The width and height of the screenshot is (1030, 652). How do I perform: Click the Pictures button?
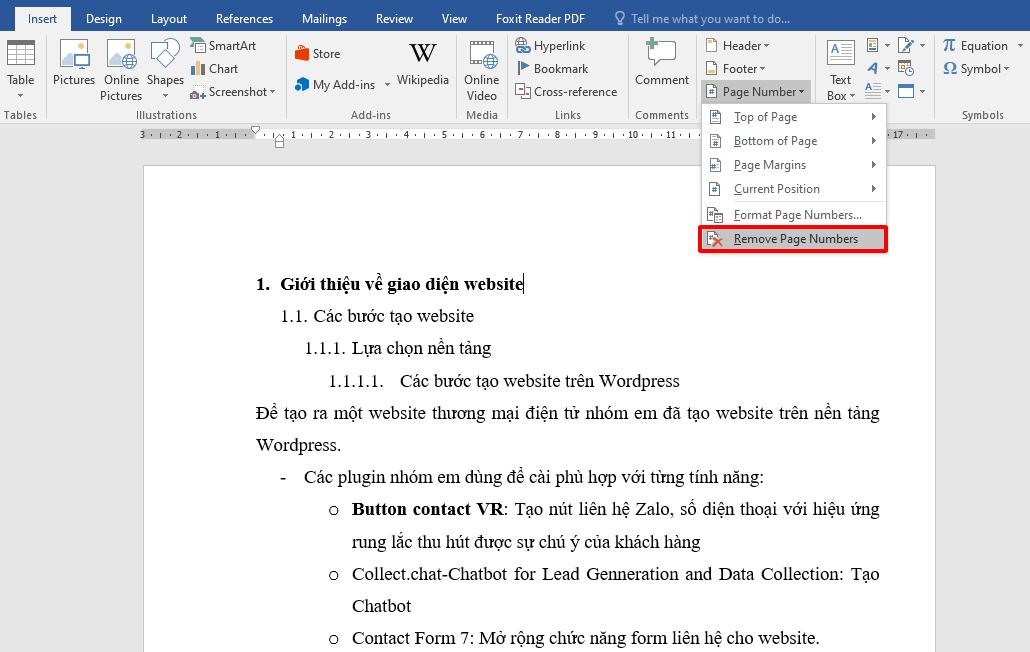click(x=73, y=65)
